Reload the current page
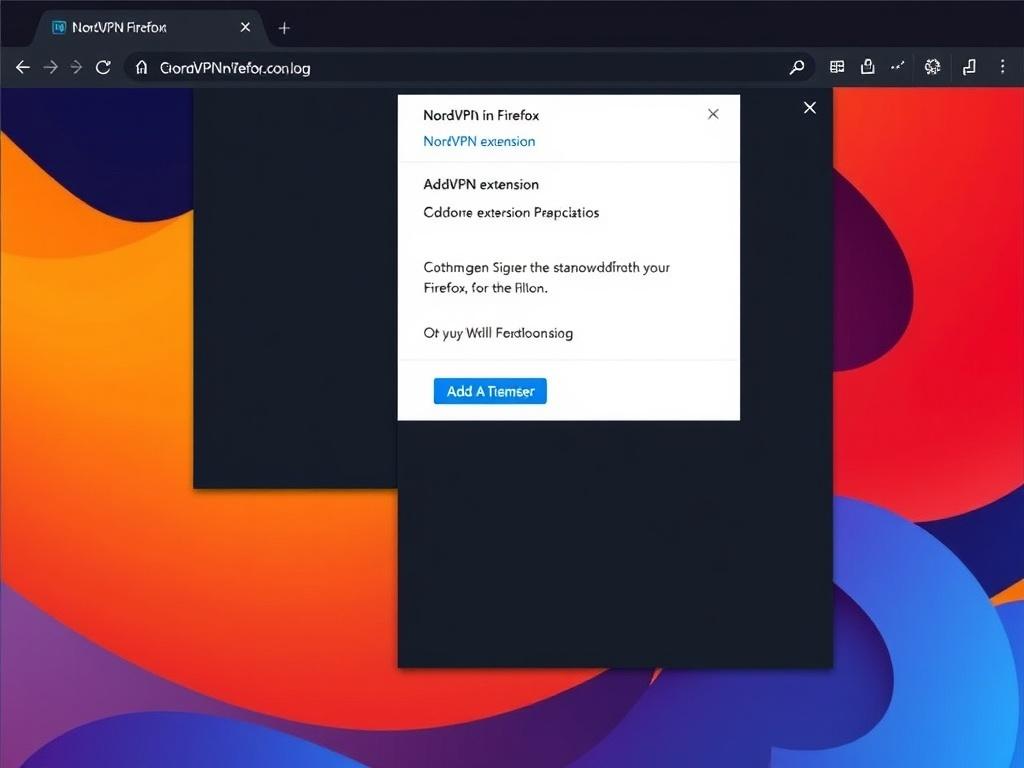The width and height of the screenshot is (1024, 768). [103, 67]
